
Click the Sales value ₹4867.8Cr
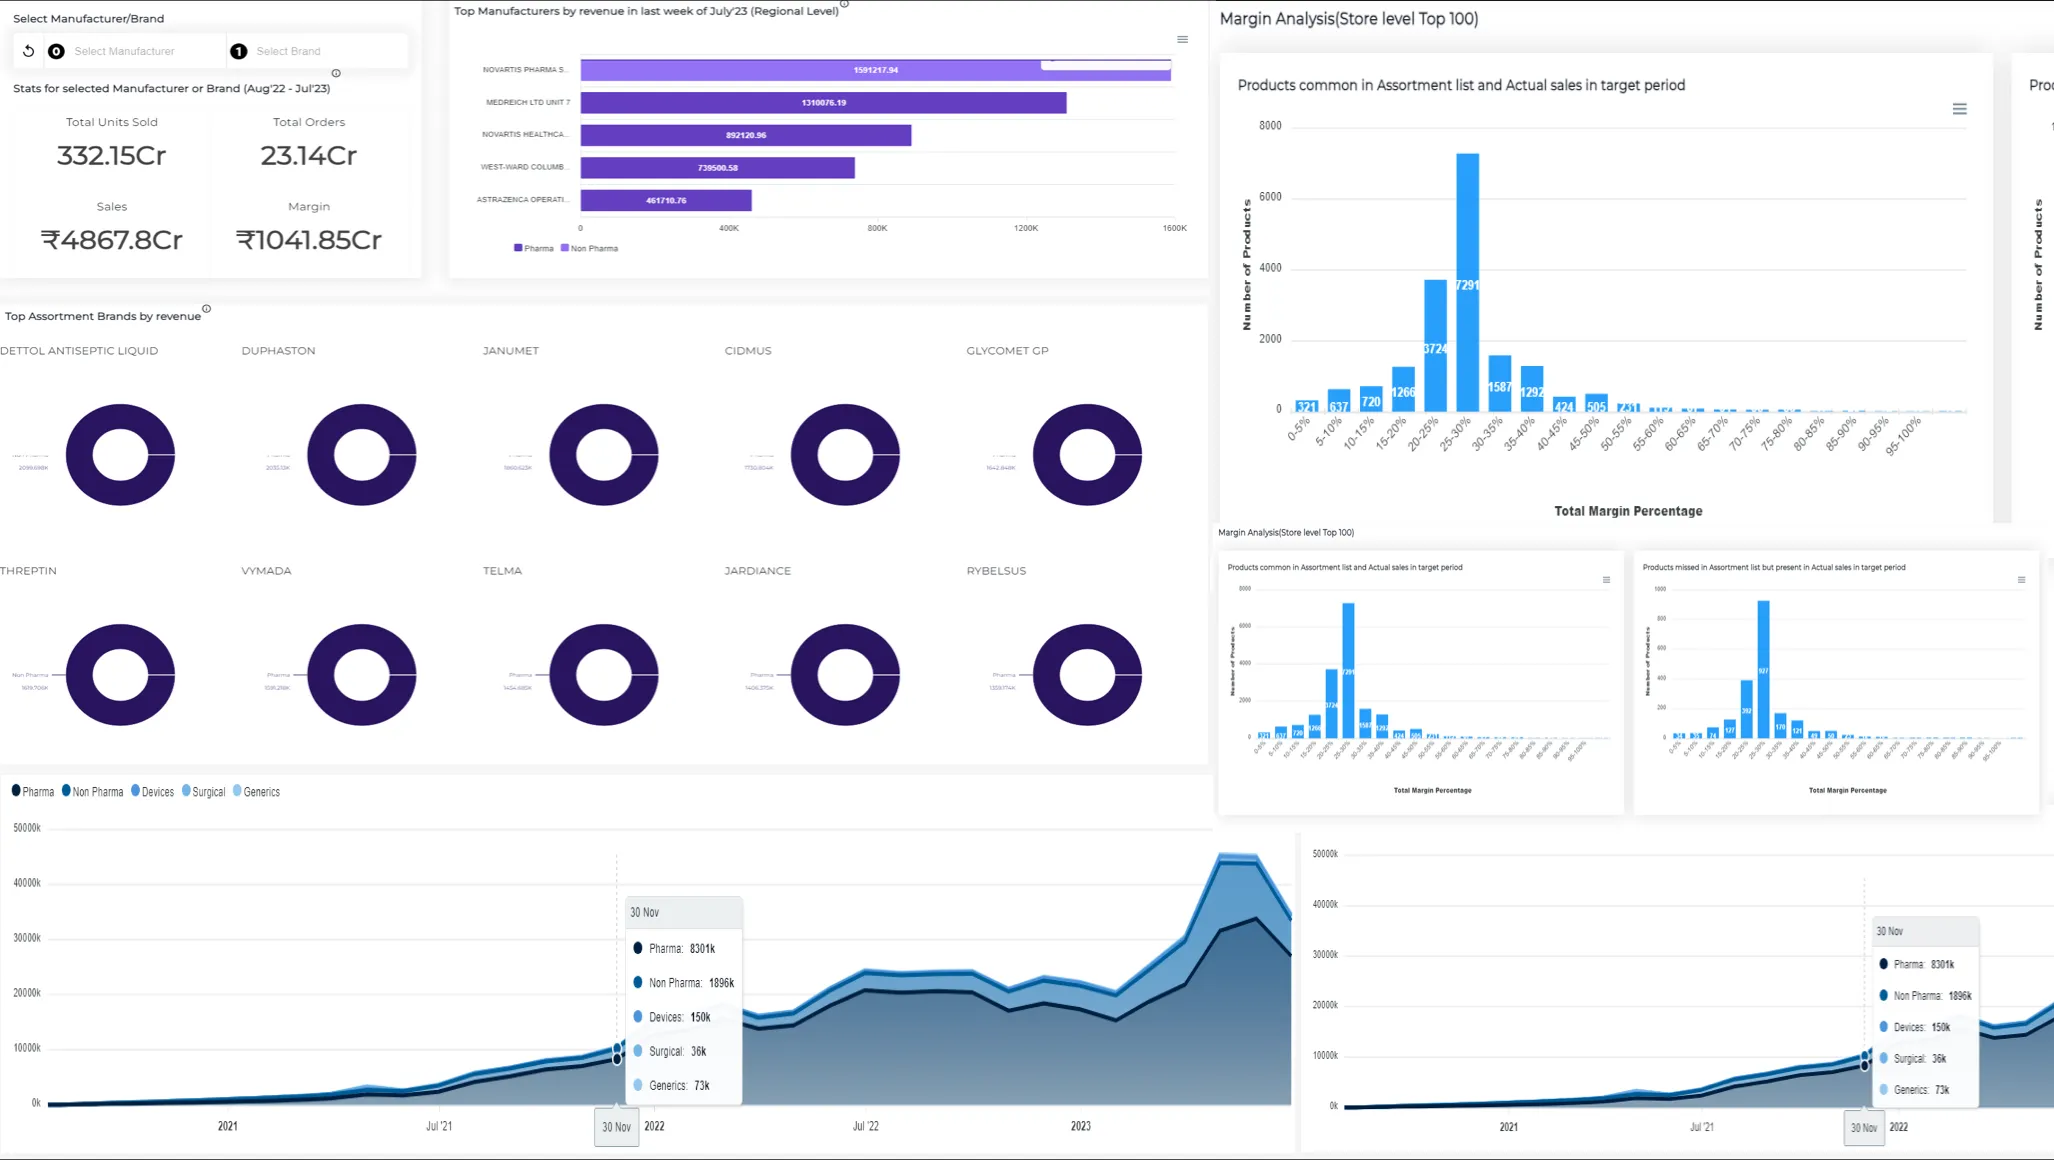coord(111,240)
